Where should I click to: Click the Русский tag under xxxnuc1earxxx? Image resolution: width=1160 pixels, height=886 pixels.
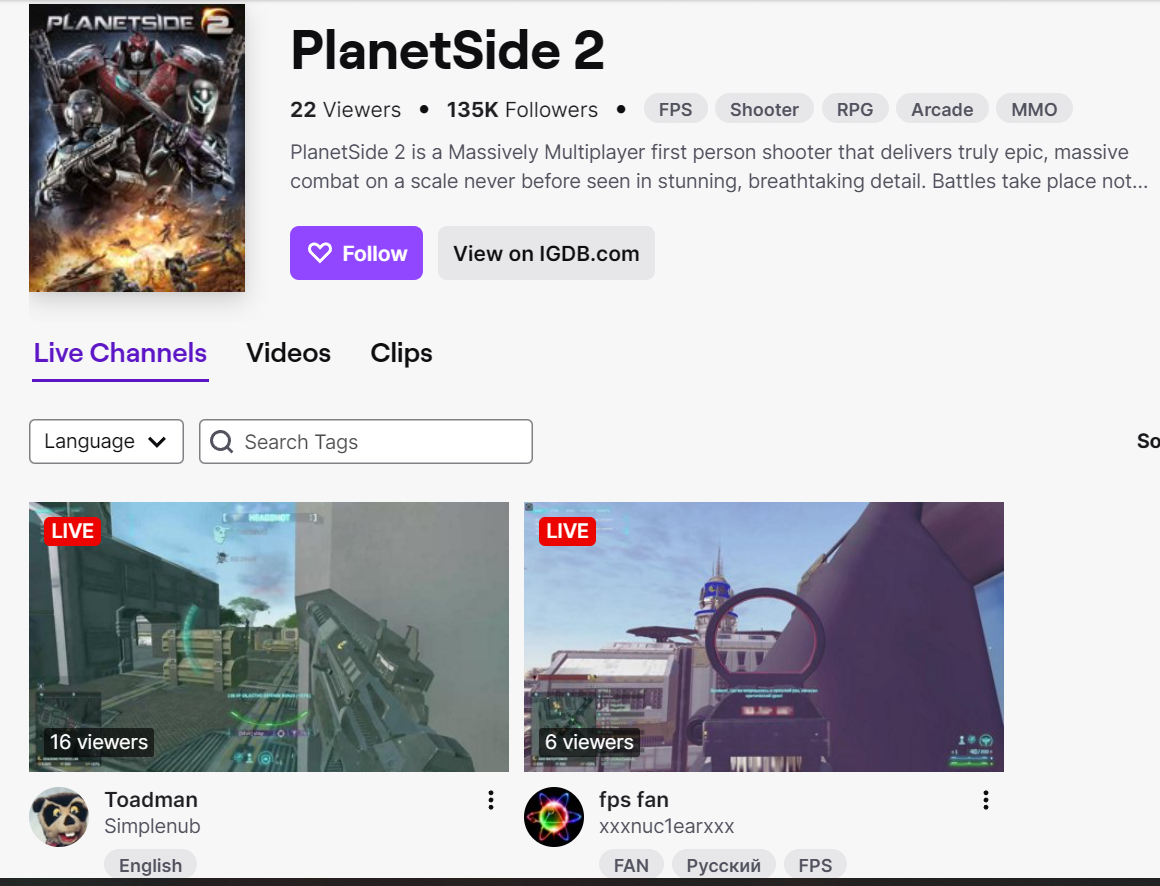[724, 865]
